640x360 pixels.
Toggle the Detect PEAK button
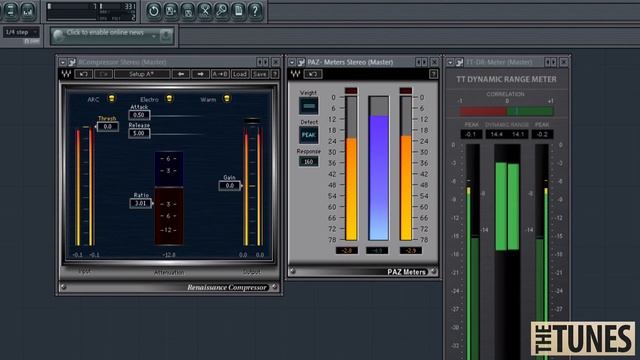click(309, 135)
